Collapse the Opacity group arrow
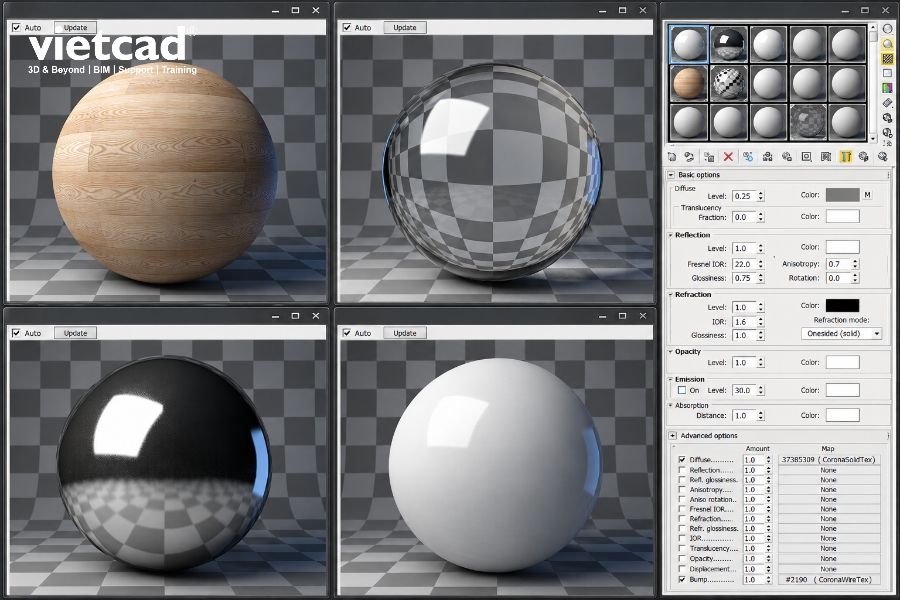This screenshot has width=900, height=600. tap(670, 351)
